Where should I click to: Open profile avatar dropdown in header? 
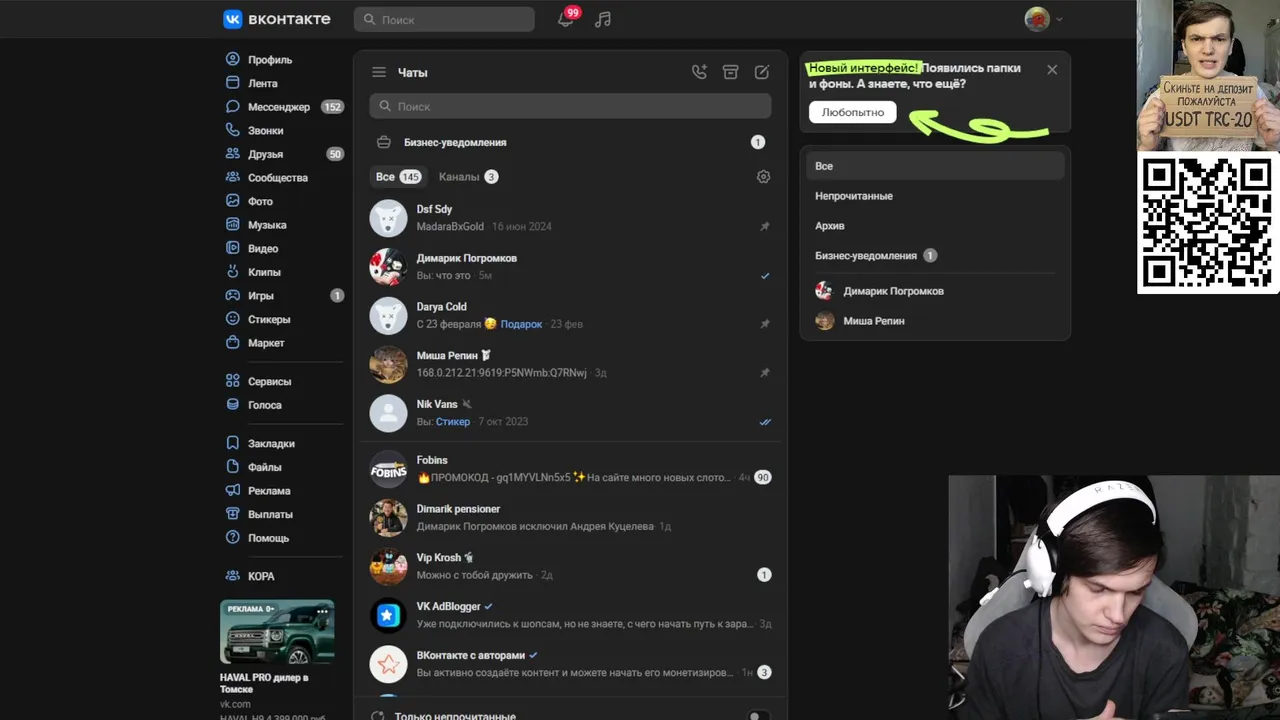click(x=1044, y=19)
